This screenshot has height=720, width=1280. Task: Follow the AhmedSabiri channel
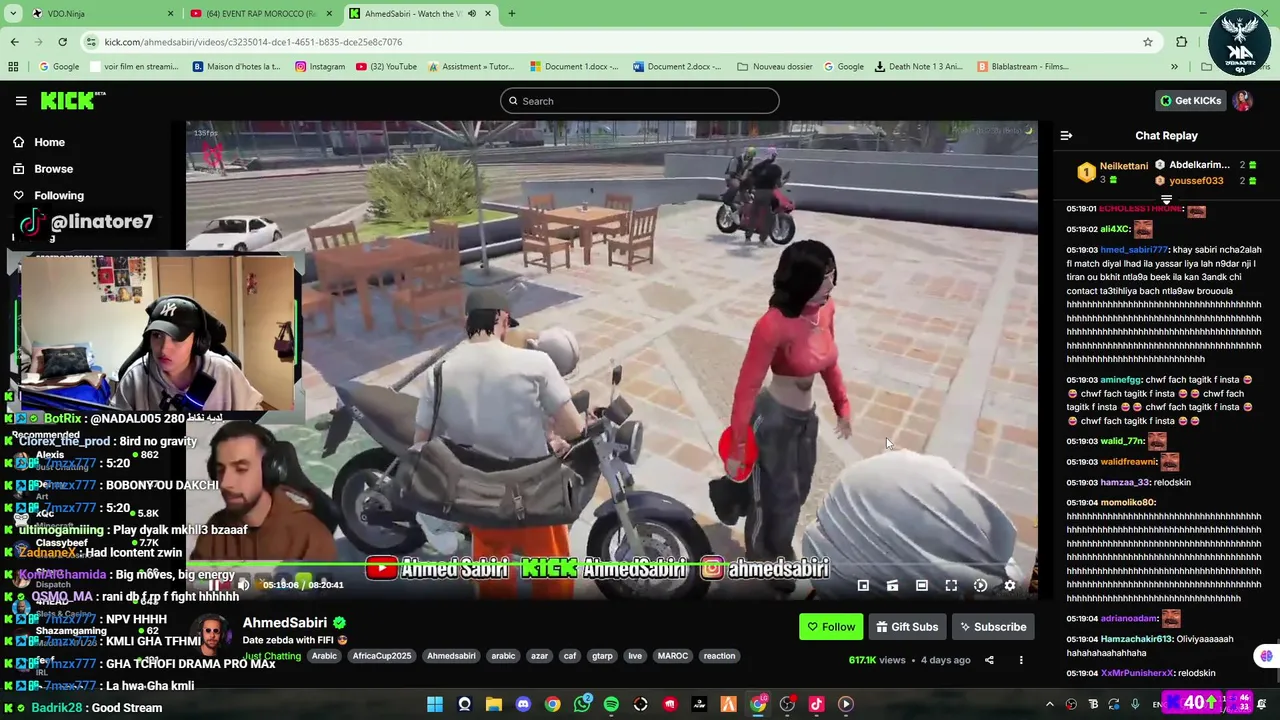[x=831, y=627]
